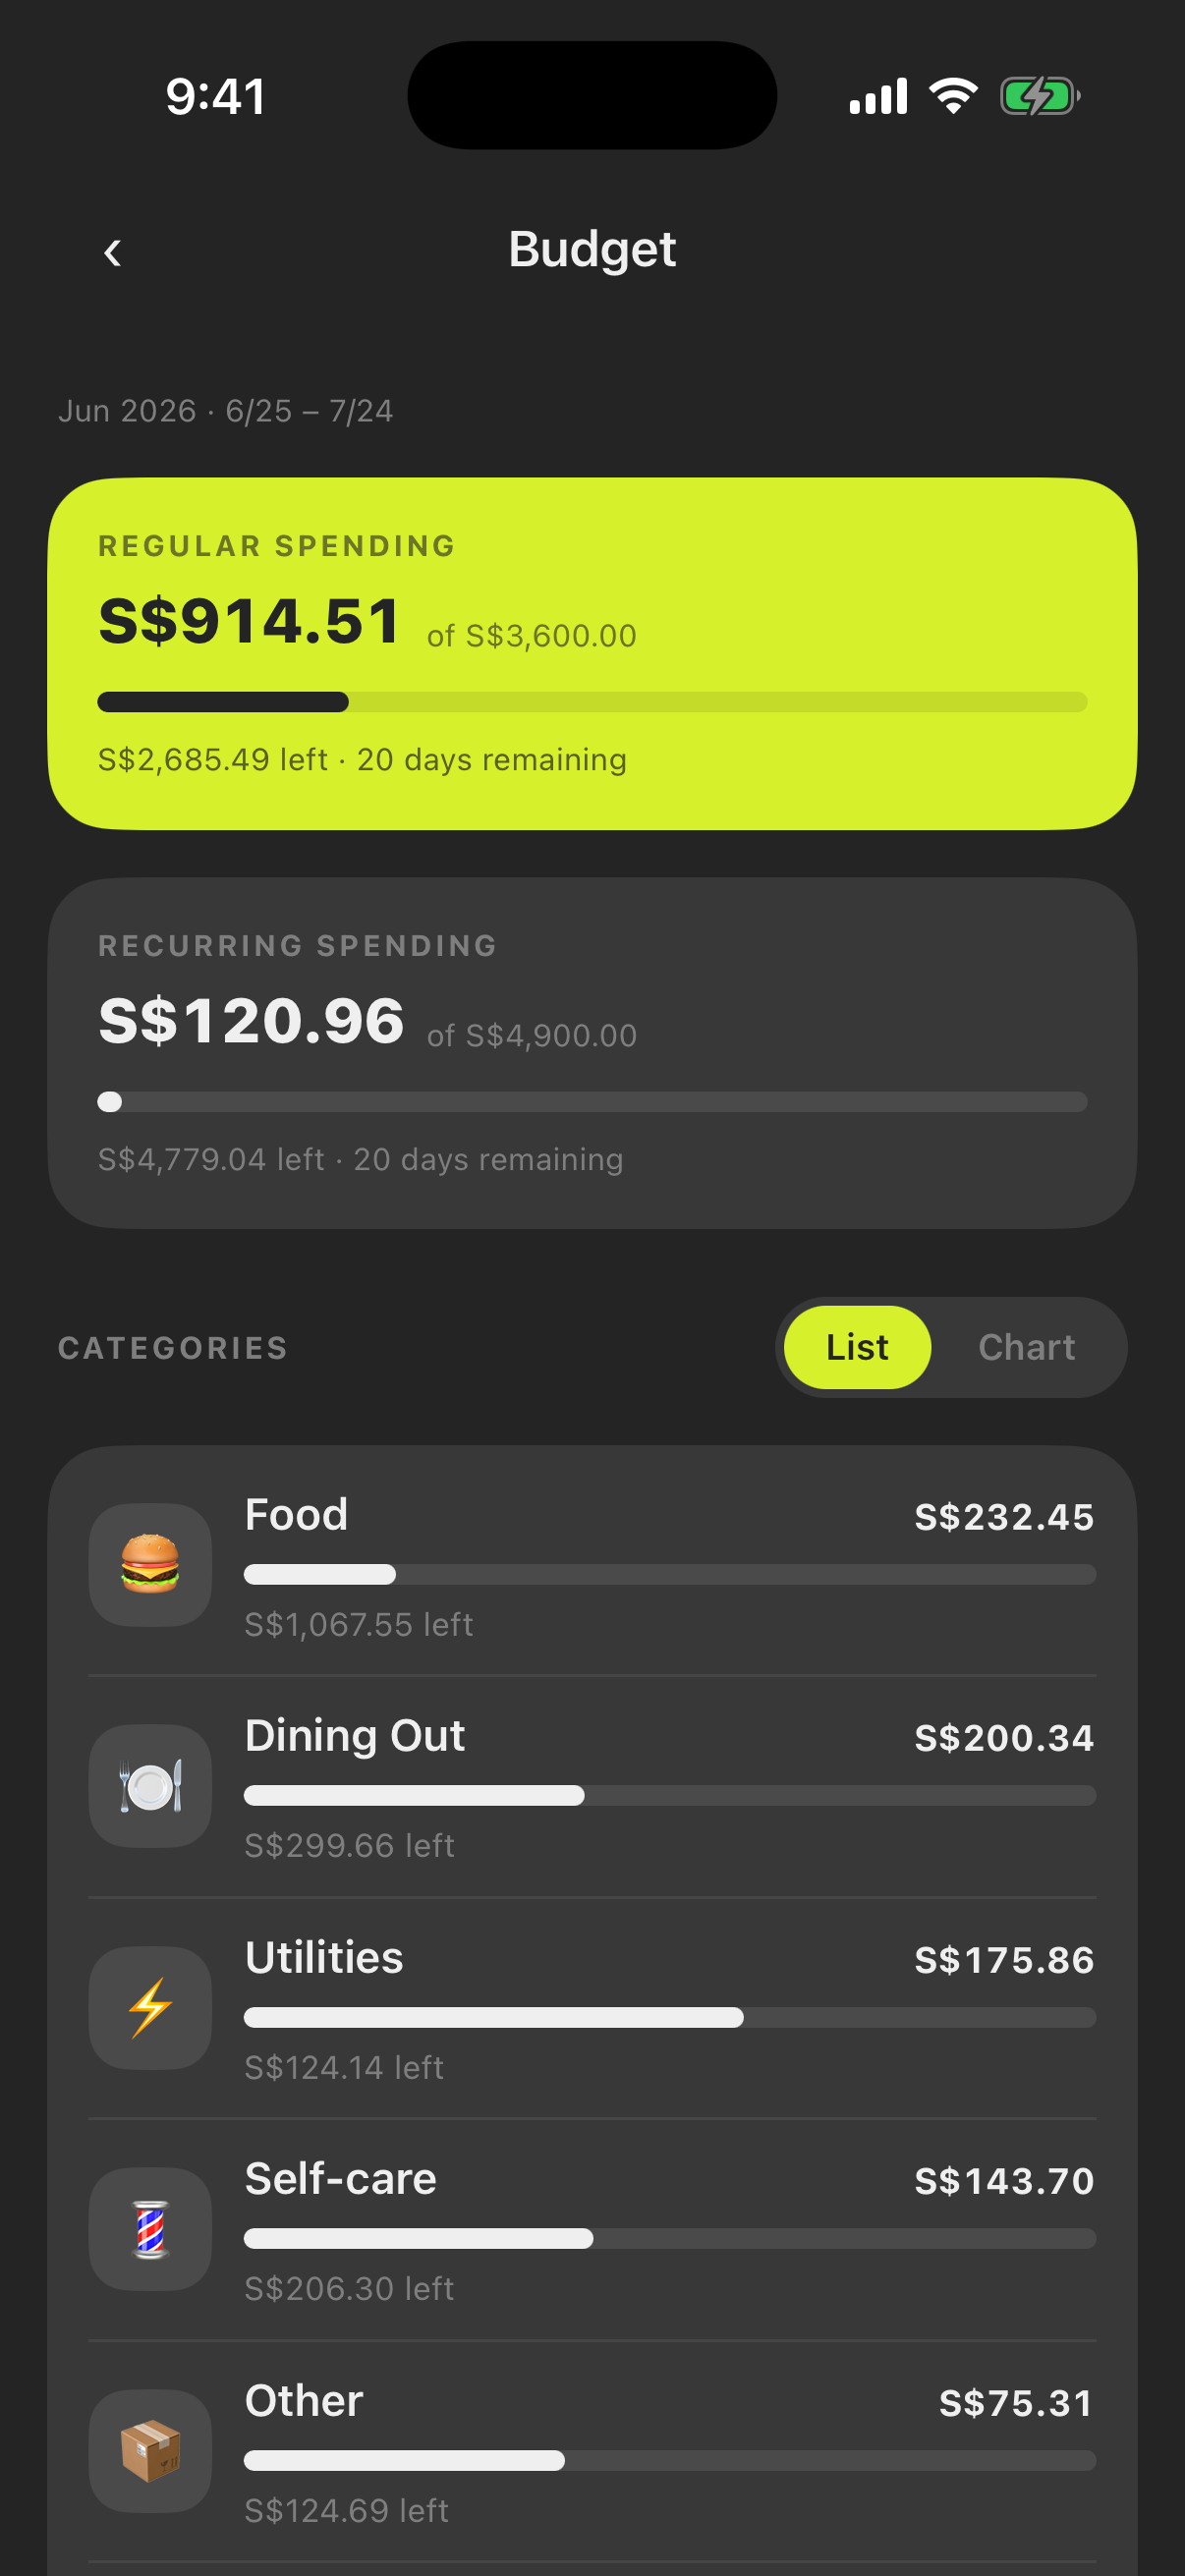Tap the Self-care barber pole icon
The height and width of the screenshot is (2576, 1185).
point(150,2228)
